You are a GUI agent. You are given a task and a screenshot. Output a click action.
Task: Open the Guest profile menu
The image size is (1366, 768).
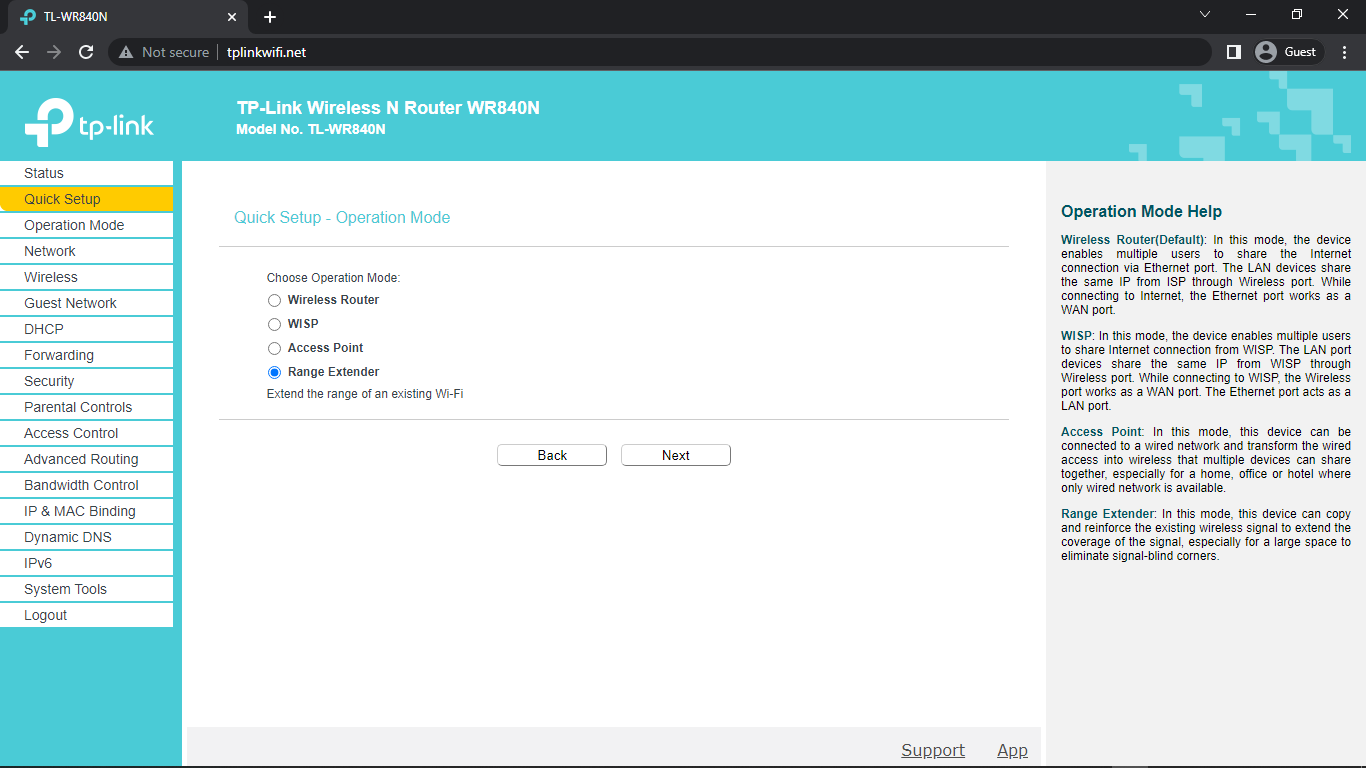click(x=1288, y=52)
